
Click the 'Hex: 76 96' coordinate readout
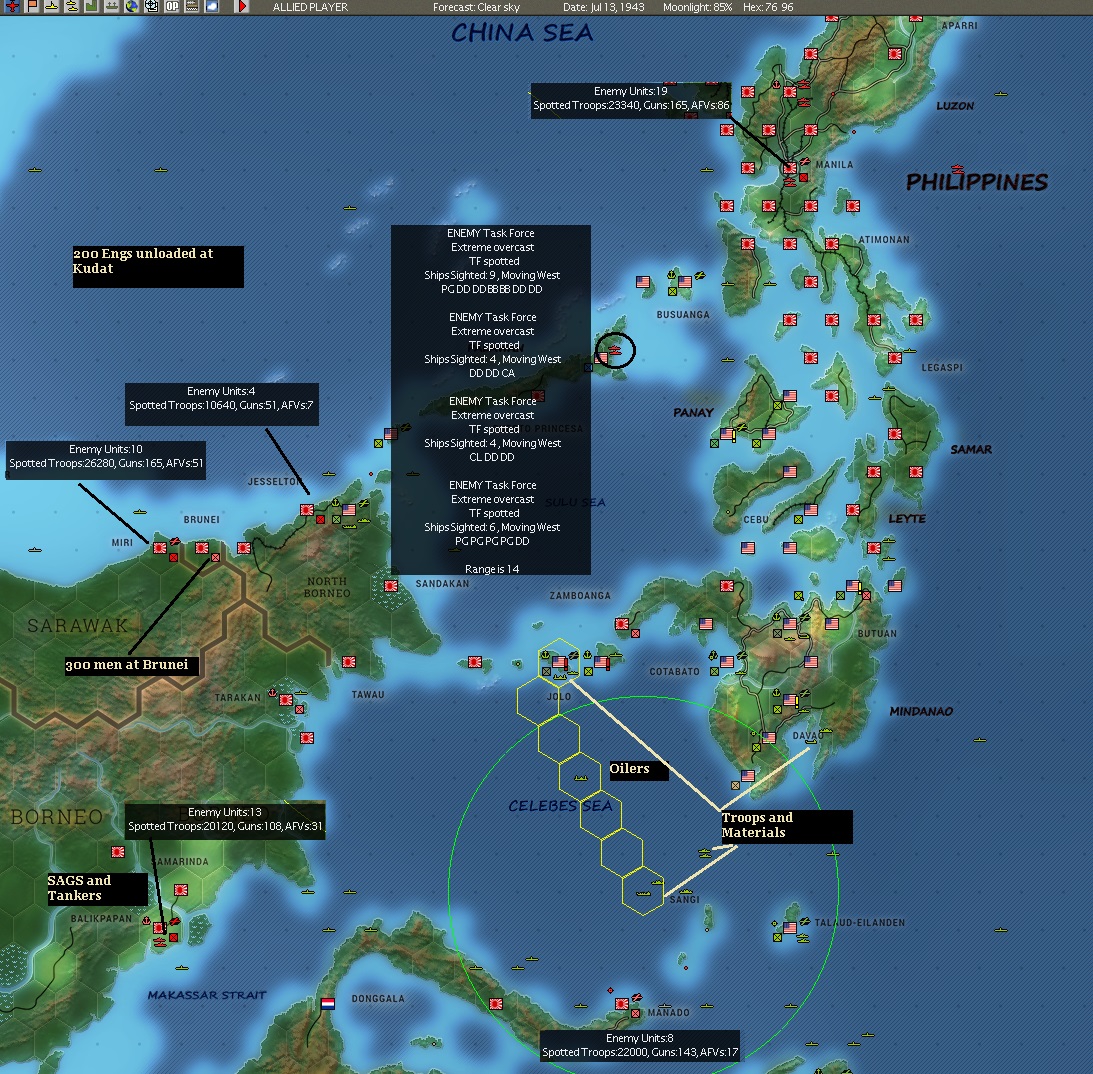tap(768, 7)
